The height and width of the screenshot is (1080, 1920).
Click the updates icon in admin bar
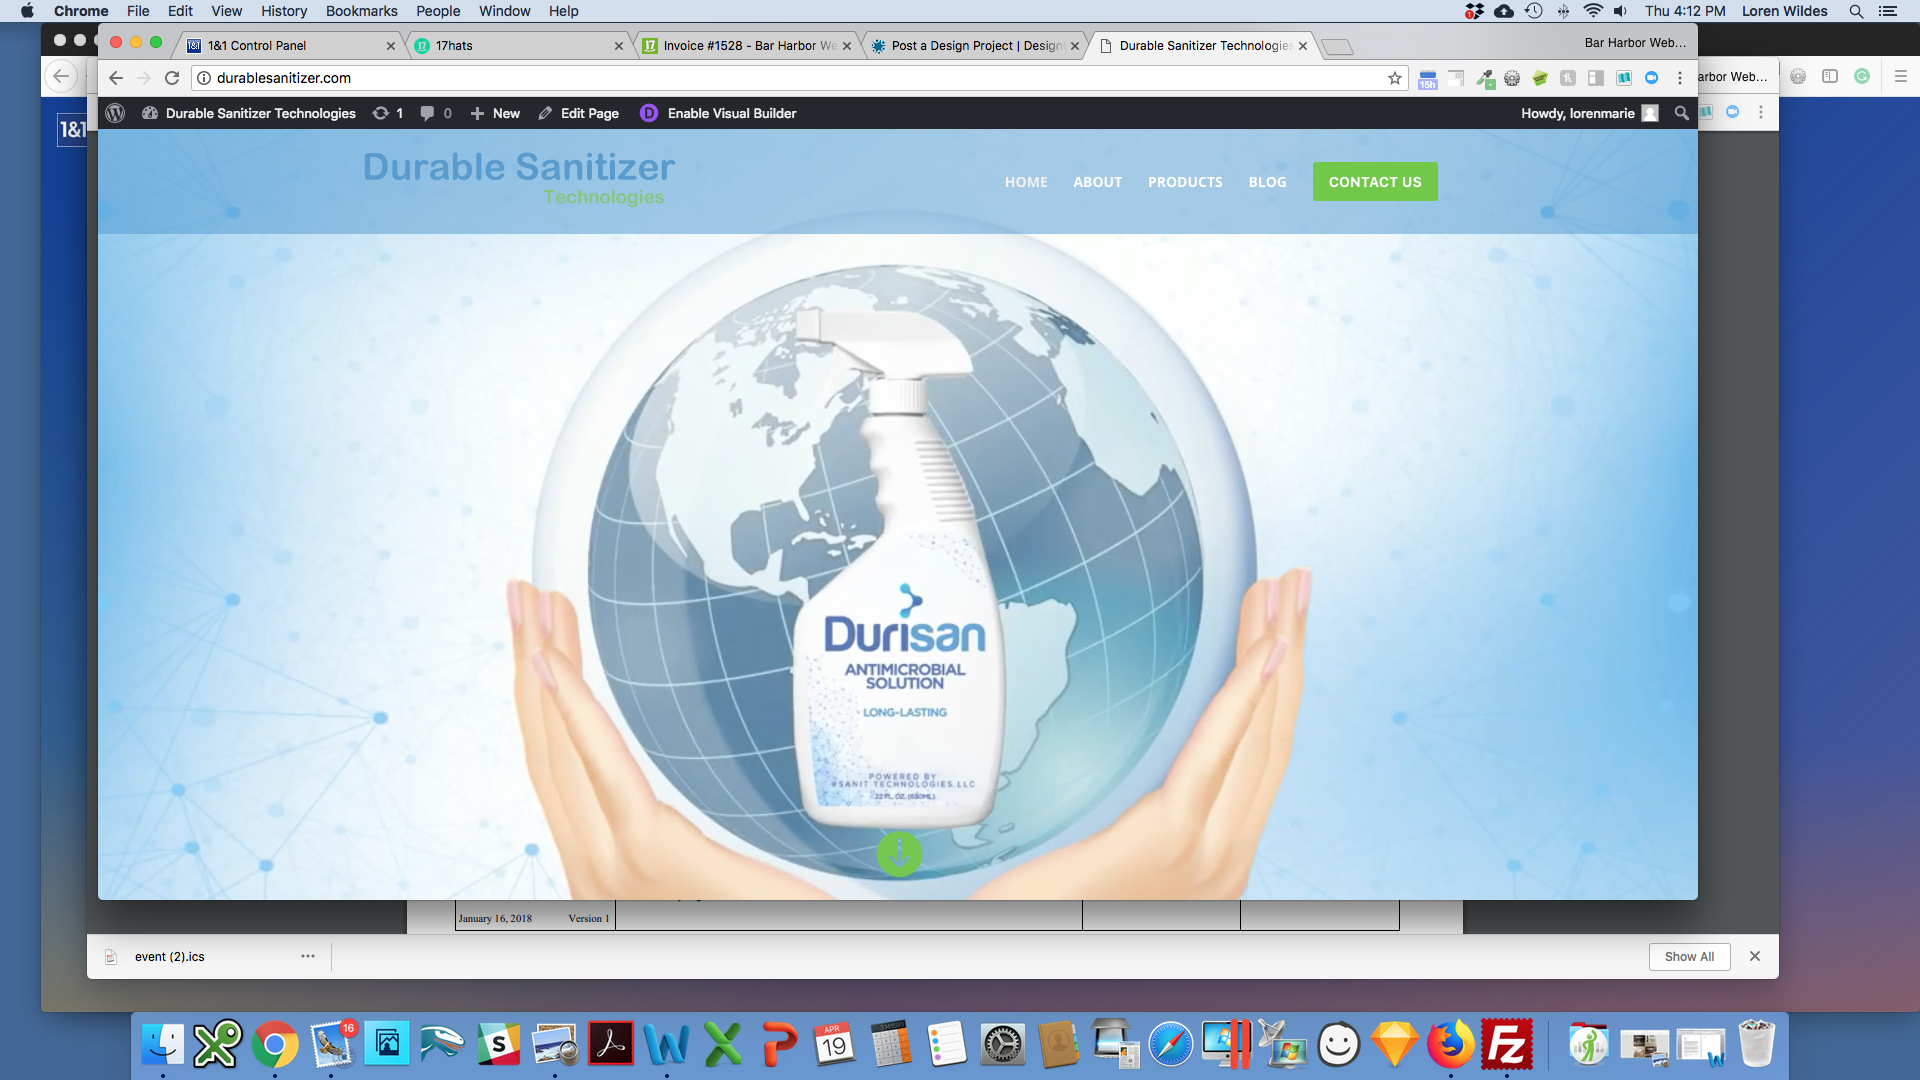coord(381,113)
